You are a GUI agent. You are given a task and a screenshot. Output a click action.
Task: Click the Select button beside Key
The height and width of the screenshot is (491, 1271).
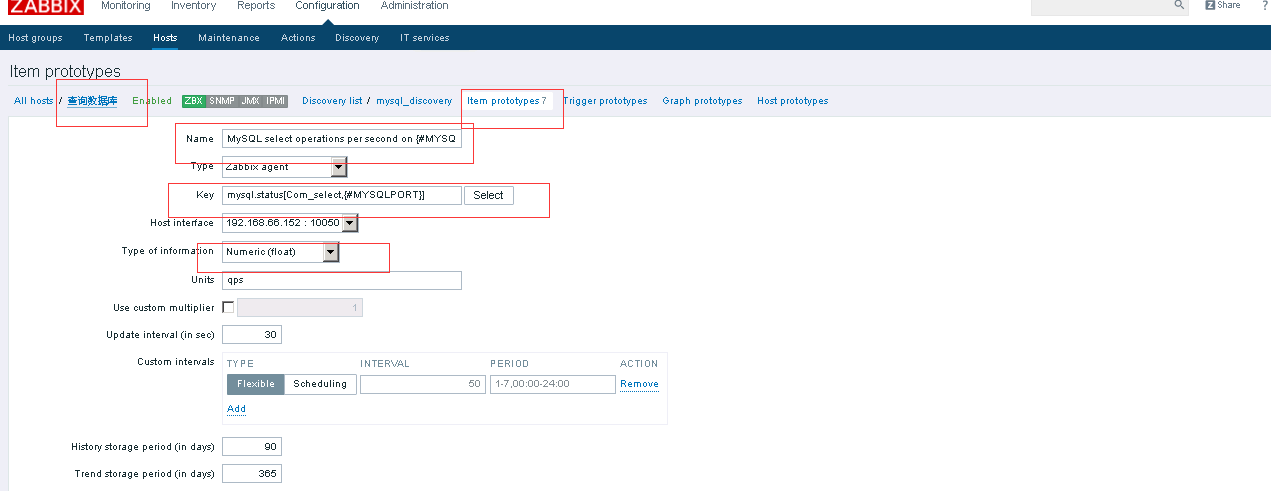(488, 195)
